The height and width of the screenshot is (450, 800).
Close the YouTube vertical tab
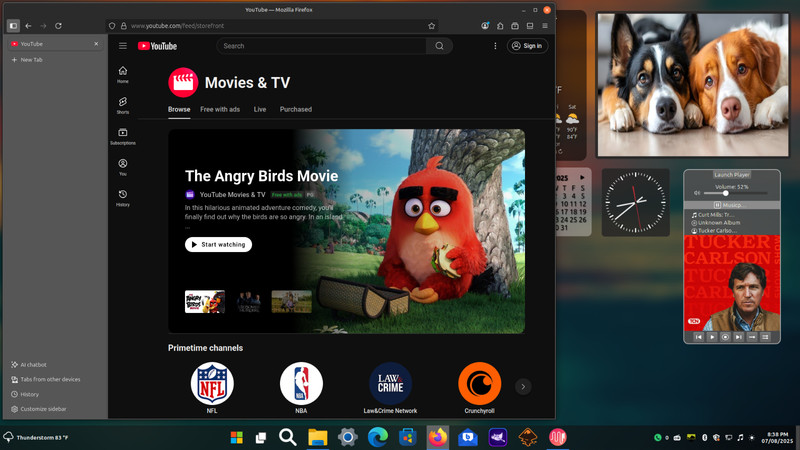[96, 44]
